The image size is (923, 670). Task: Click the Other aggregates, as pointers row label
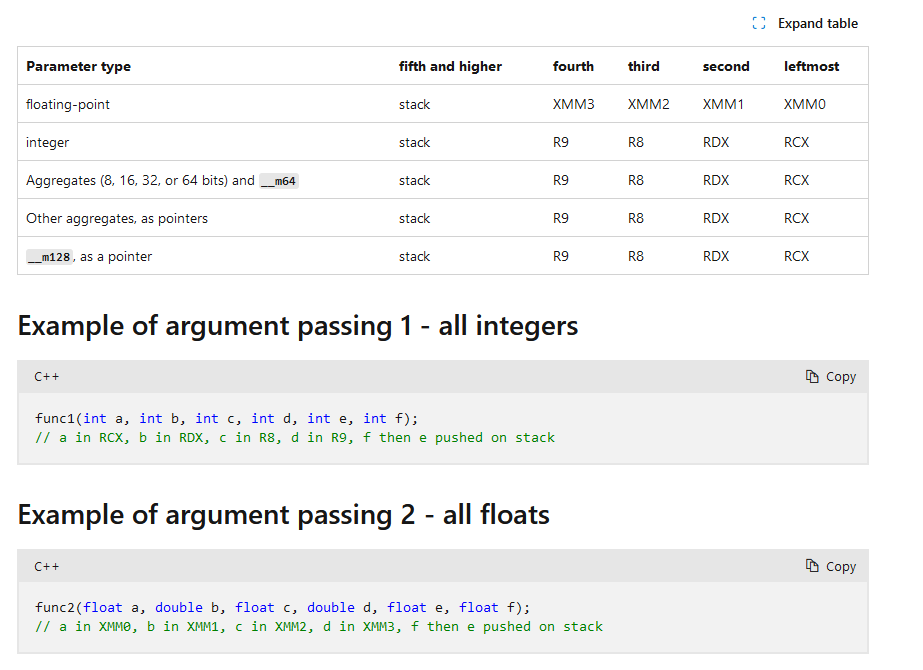pos(117,218)
